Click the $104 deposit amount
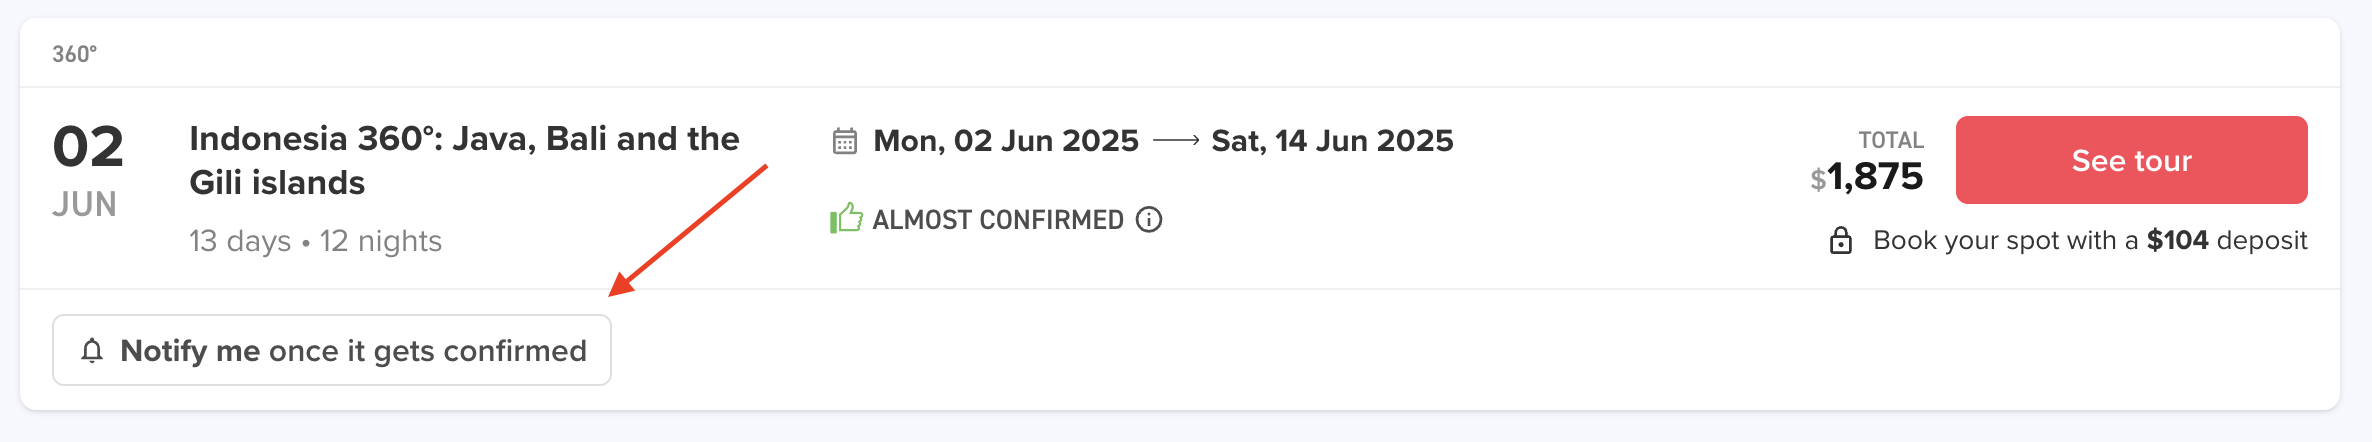The height and width of the screenshot is (442, 2372). pyautogui.click(x=2177, y=241)
